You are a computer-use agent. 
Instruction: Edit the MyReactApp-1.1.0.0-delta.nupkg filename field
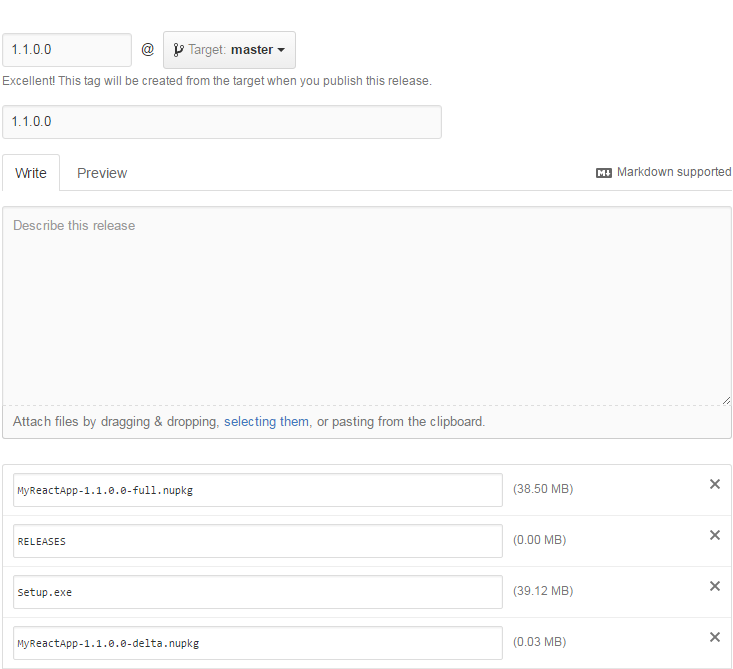click(258, 643)
